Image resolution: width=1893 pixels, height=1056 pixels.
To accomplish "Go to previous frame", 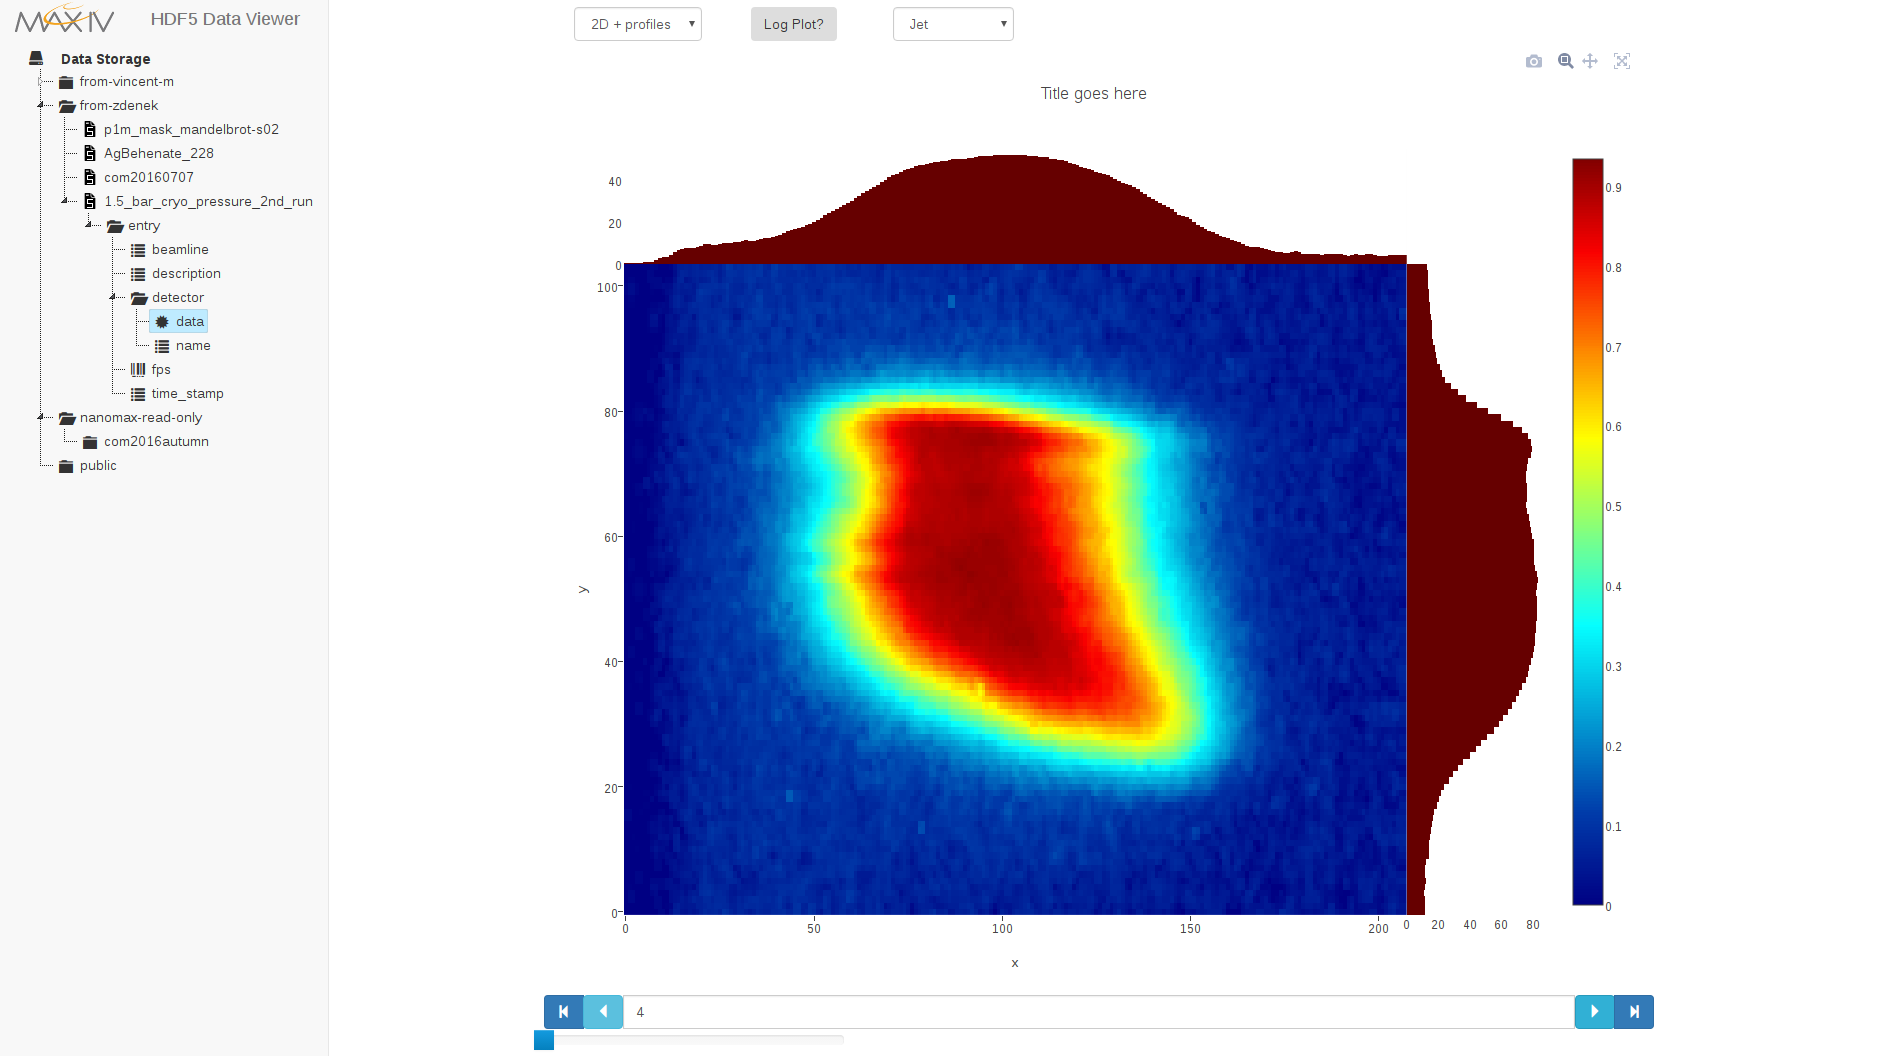I will [x=603, y=1012].
